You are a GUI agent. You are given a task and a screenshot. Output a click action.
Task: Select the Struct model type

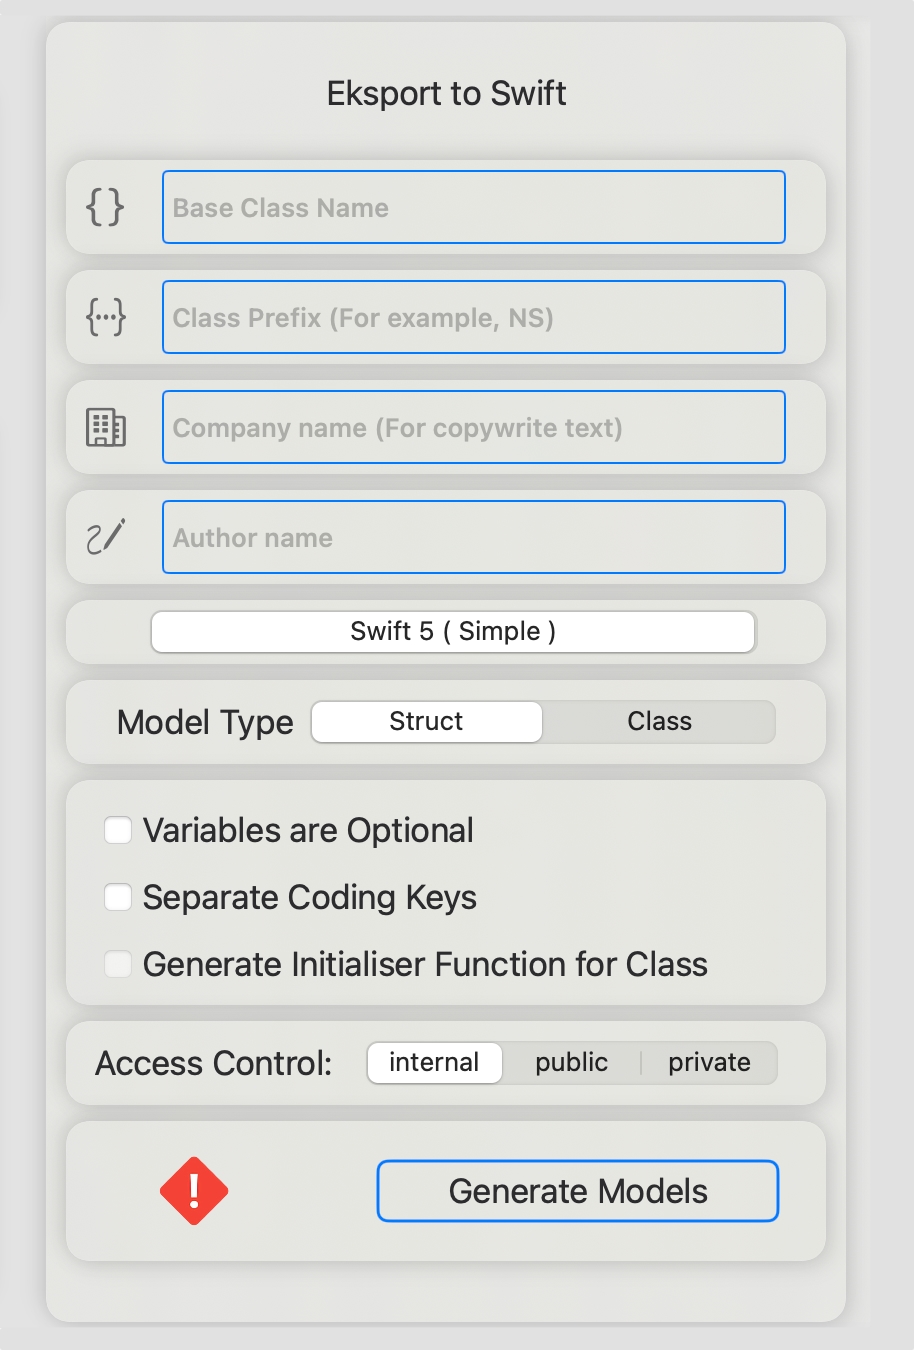pyautogui.click(x=426, y=722)
